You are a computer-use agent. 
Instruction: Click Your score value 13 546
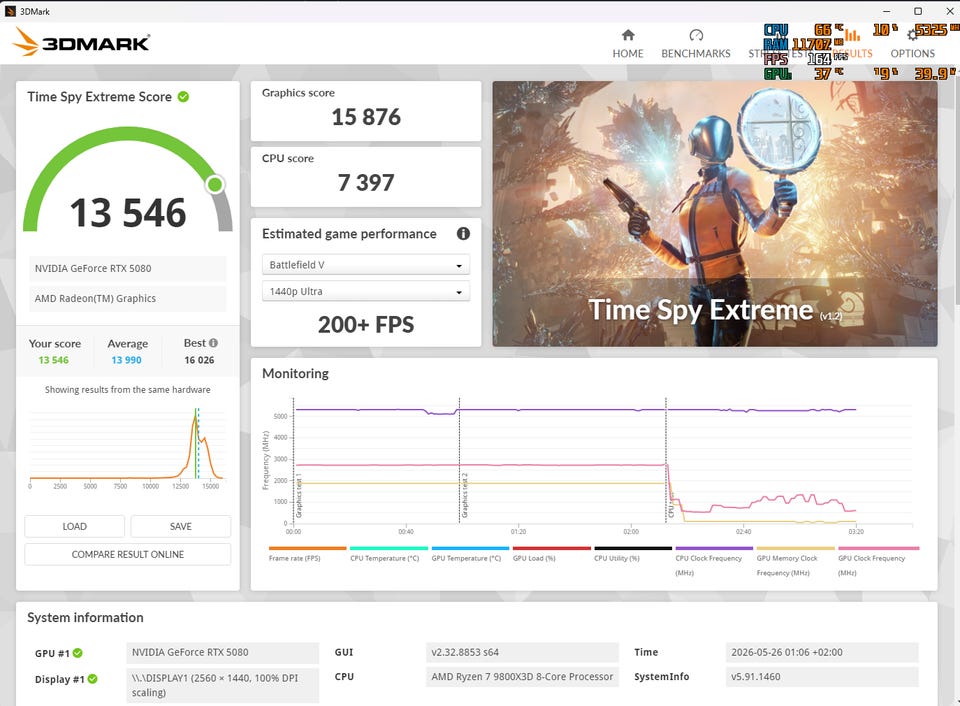(x=54, y=360)
